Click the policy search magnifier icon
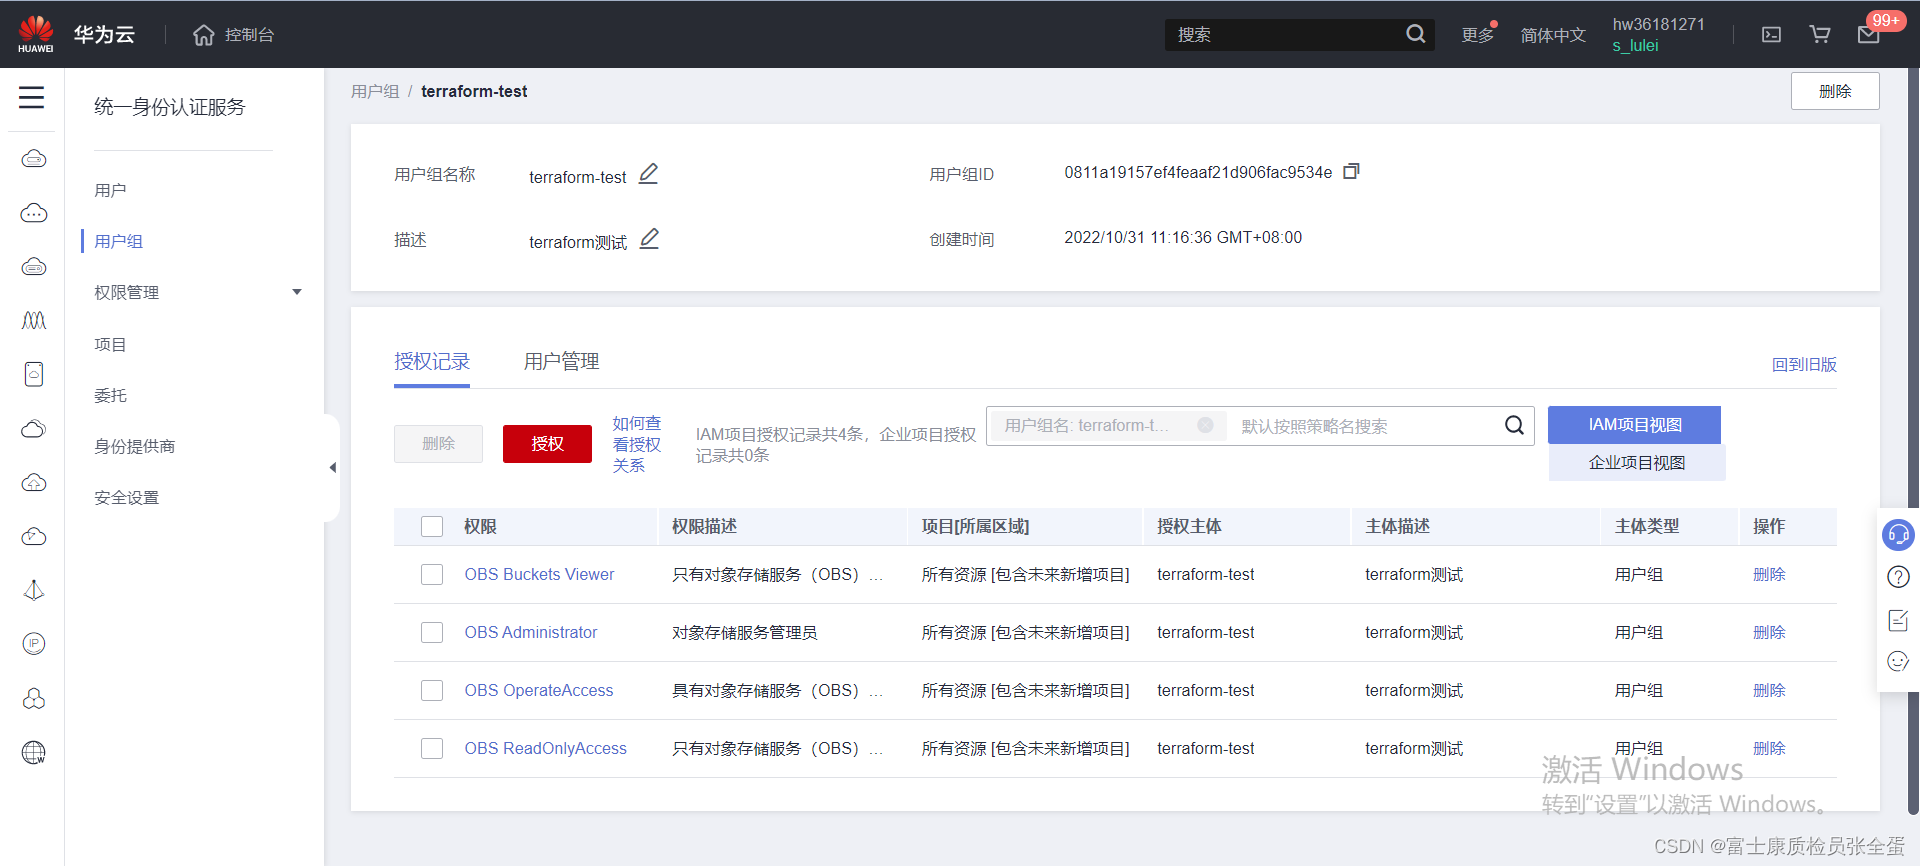Screen dimensions: 1920x866 tap(1514, 425)
